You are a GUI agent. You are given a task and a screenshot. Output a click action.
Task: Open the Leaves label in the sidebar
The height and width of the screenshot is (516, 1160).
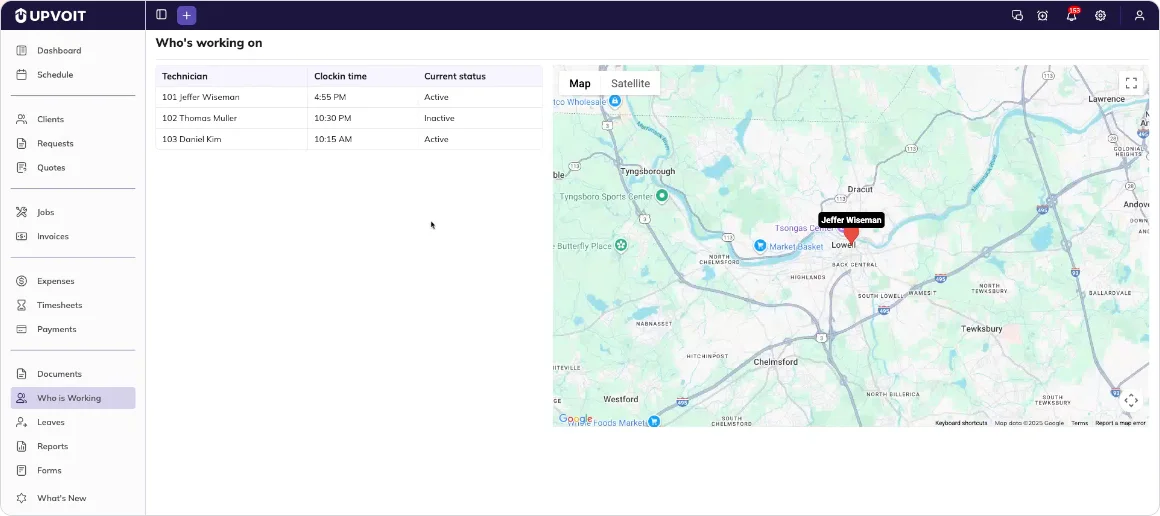tap(51, 422)
